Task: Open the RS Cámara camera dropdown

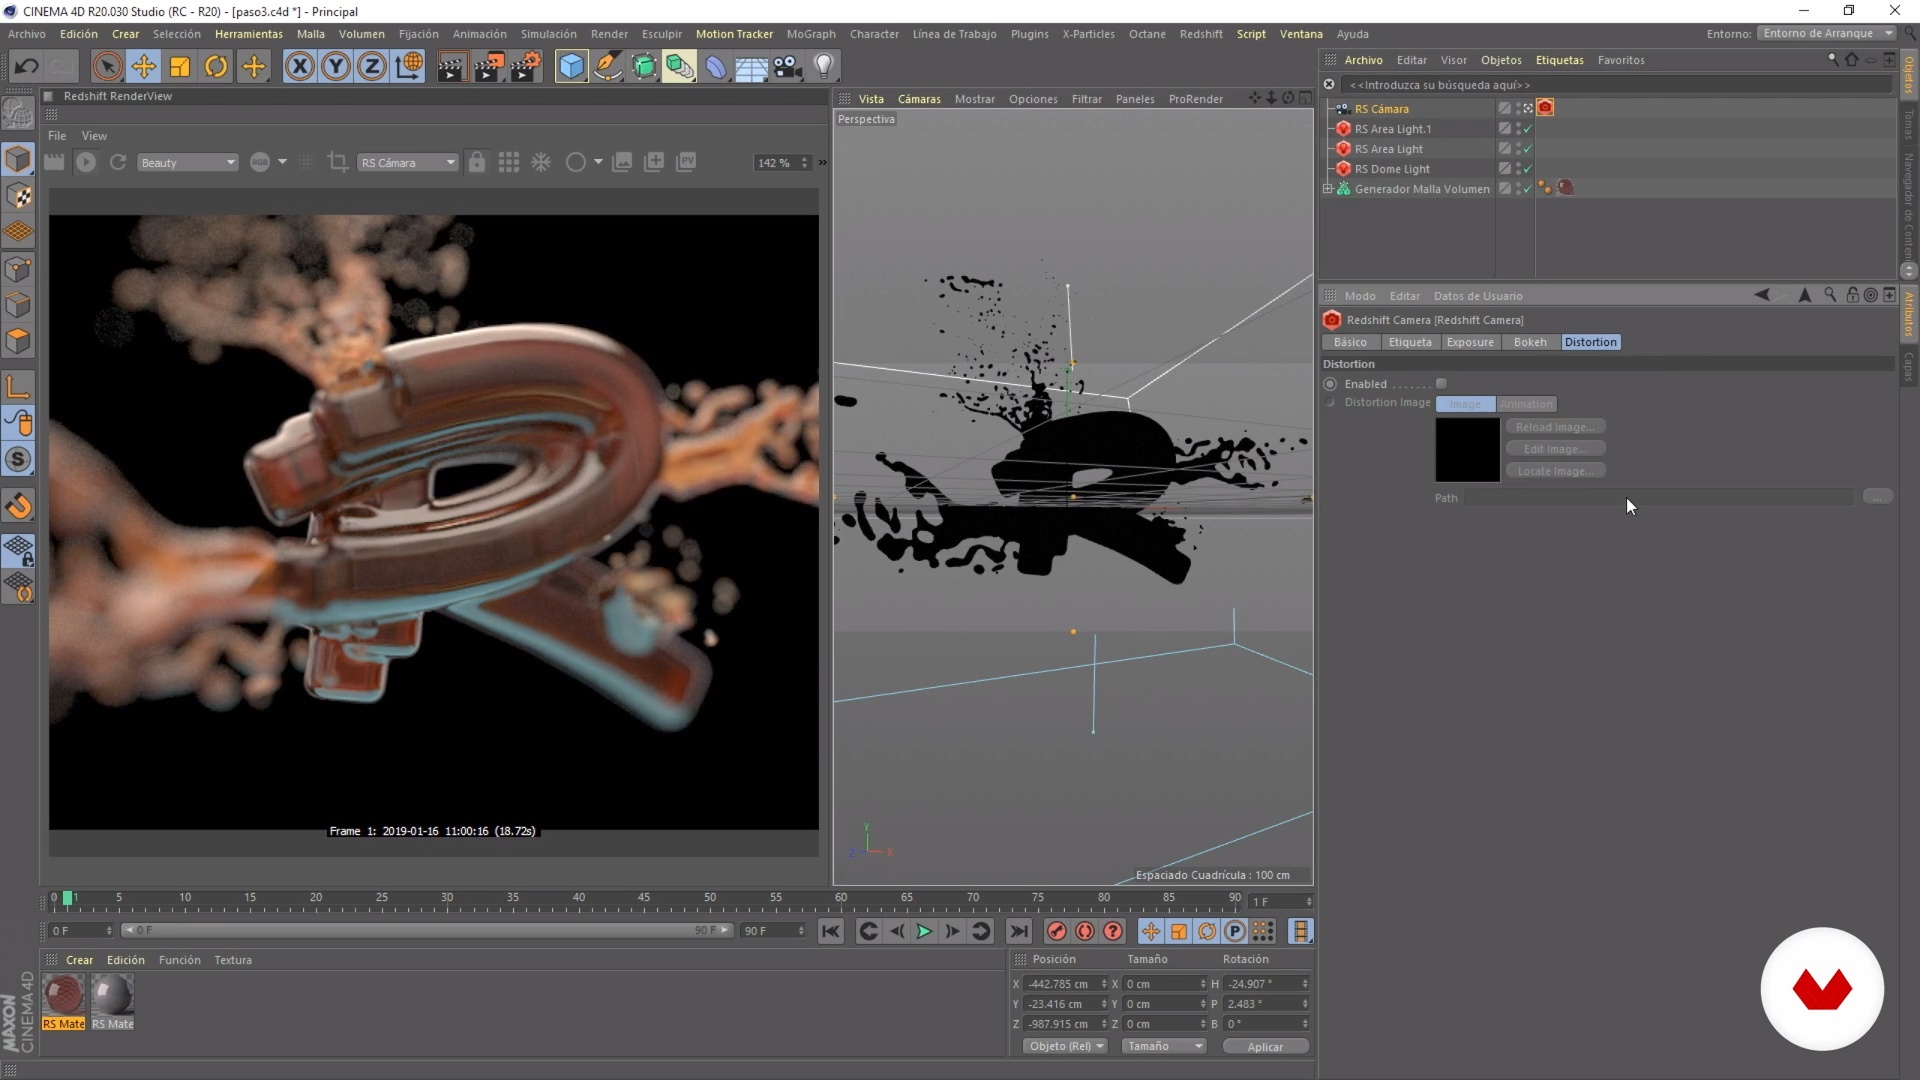Action: 408,163
